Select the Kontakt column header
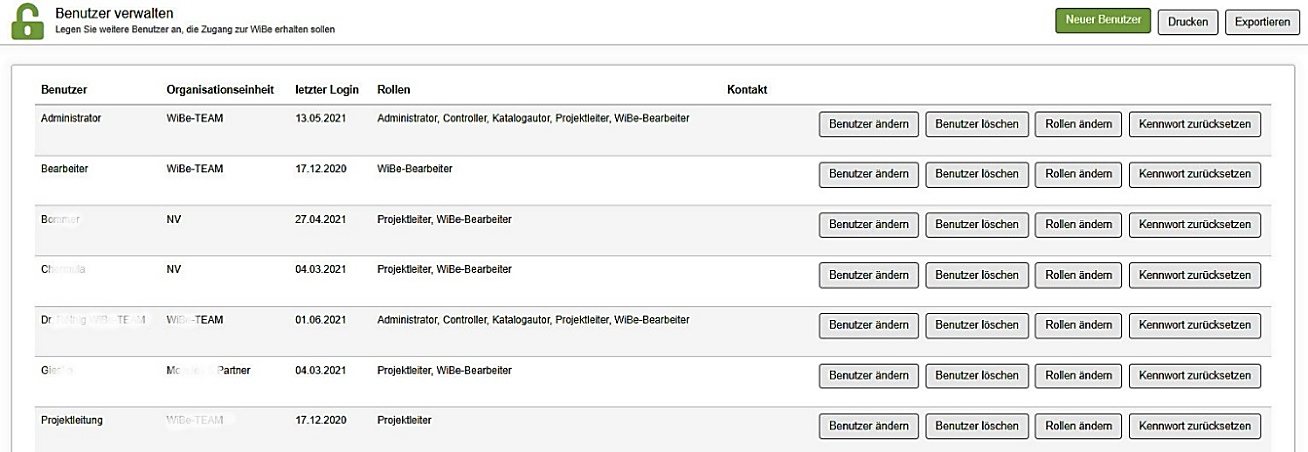 tap(747, 90)
